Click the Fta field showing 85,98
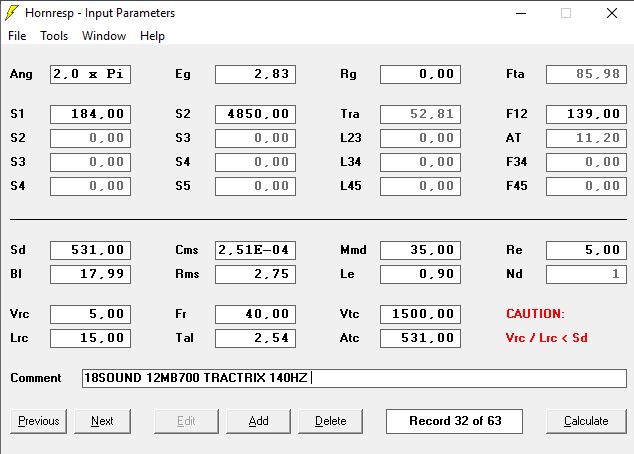 [586, 74]
